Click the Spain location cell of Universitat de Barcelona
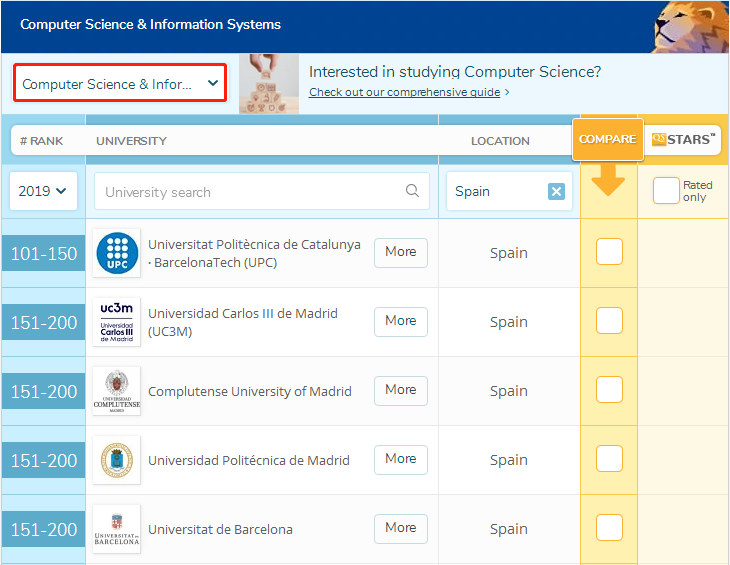 point(509,529)
